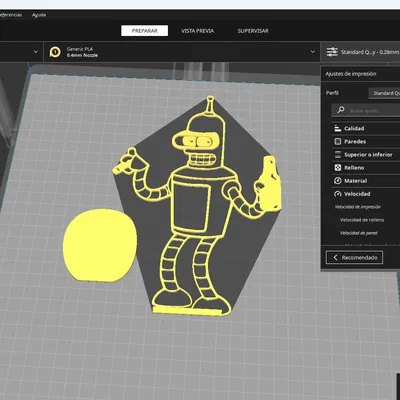400x400 pixels.
Task: Select the Velocidad de impresión setting
Action: coord(358,207)
